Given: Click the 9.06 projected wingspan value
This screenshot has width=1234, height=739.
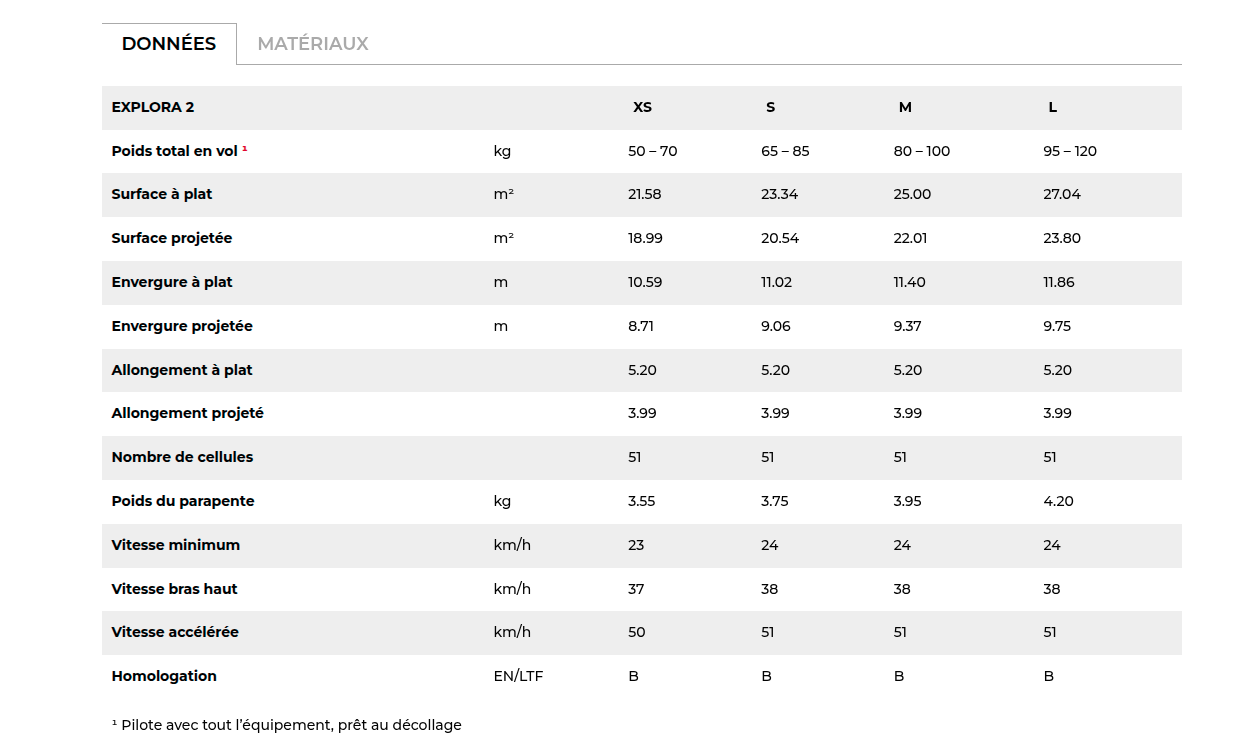Looking at the screenshot, I should (x=776, y=326).
